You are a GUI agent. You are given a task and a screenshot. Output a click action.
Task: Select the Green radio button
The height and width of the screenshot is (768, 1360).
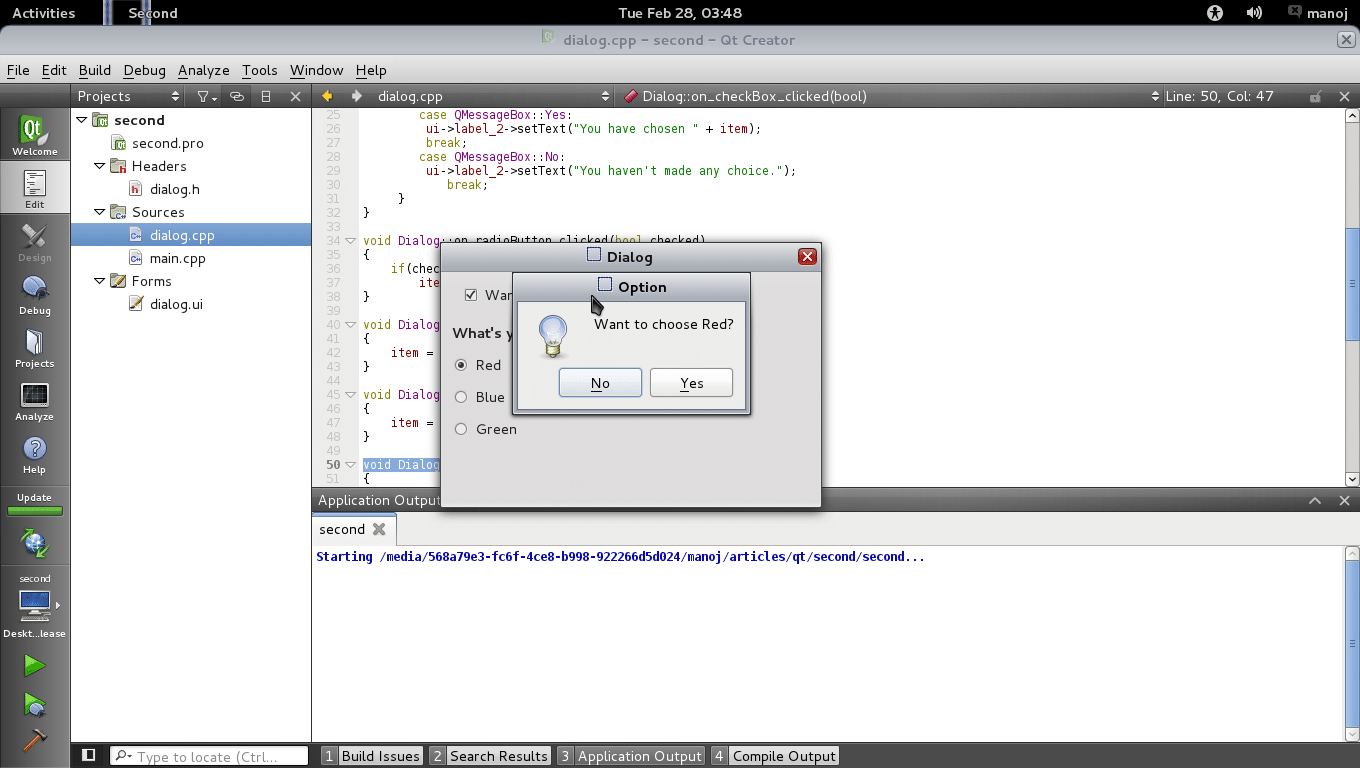(461, 429)
